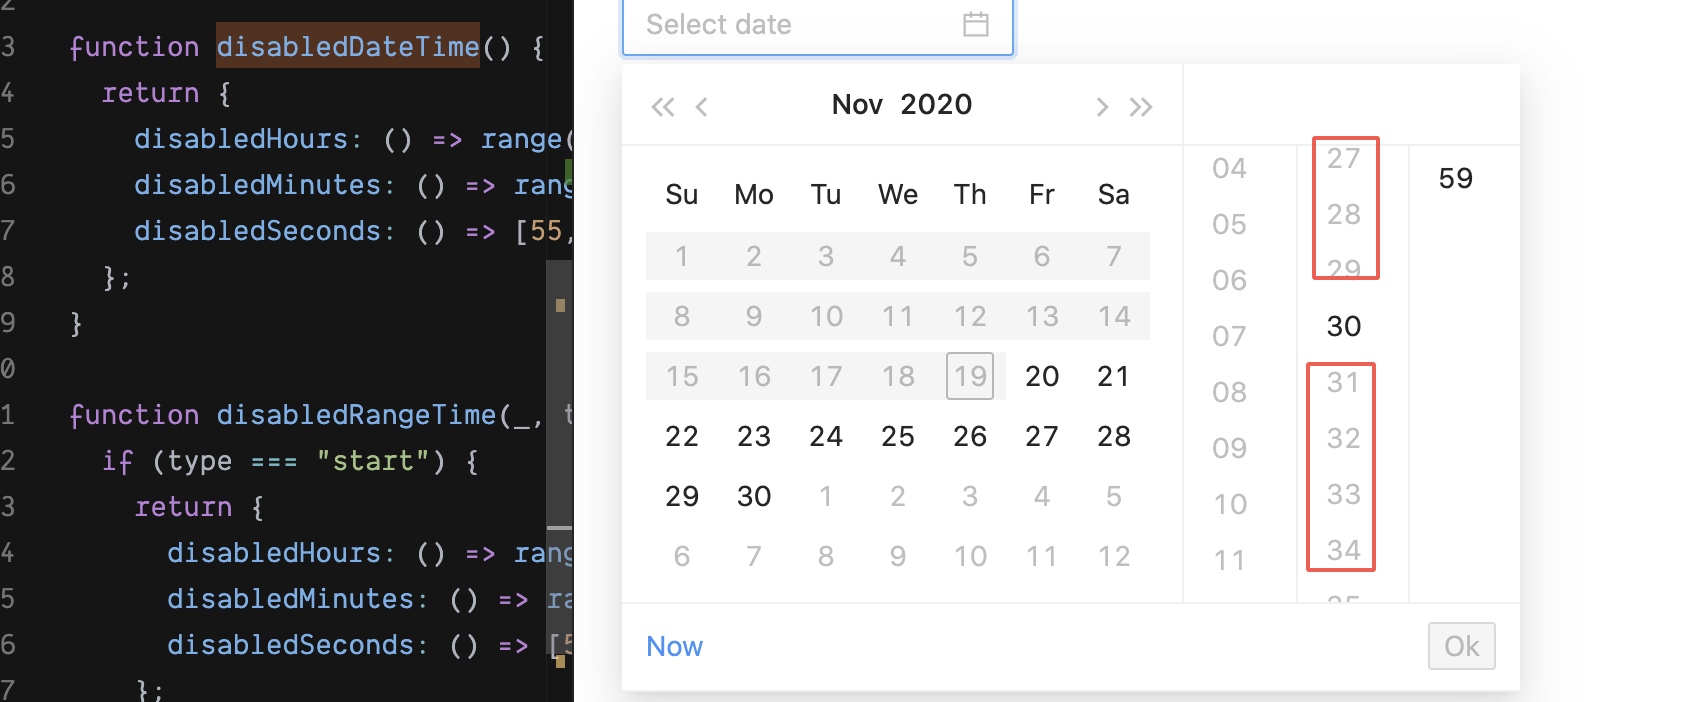Select minute 30 in time column
Viewport: 1698px width, 702px height.
pyautogui.click(x=1344, y=326)
